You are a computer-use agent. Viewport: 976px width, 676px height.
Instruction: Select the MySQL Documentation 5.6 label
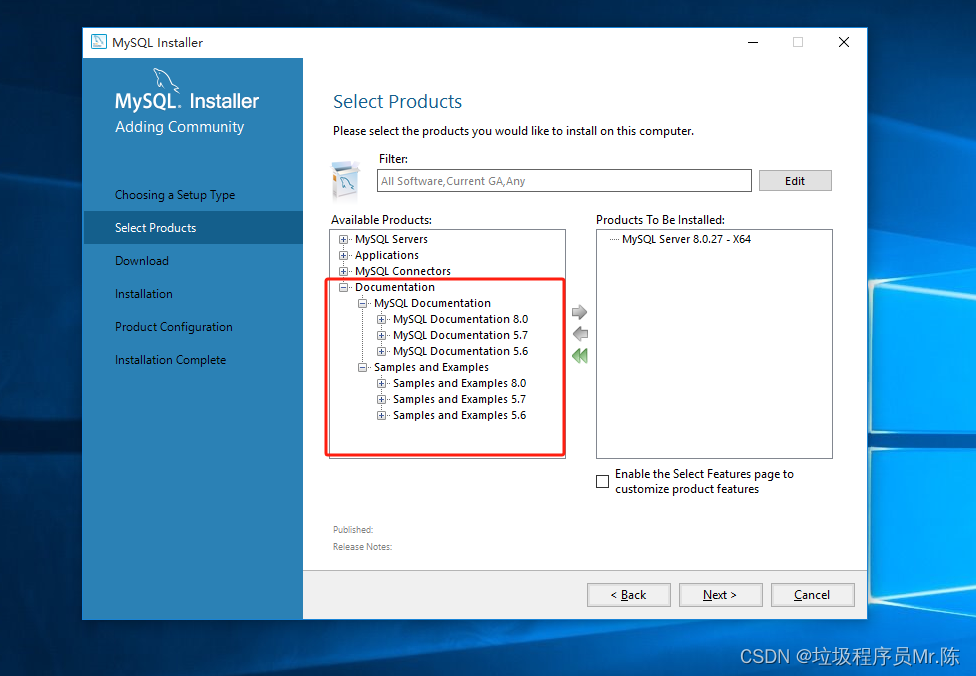(x=461, y=351)
